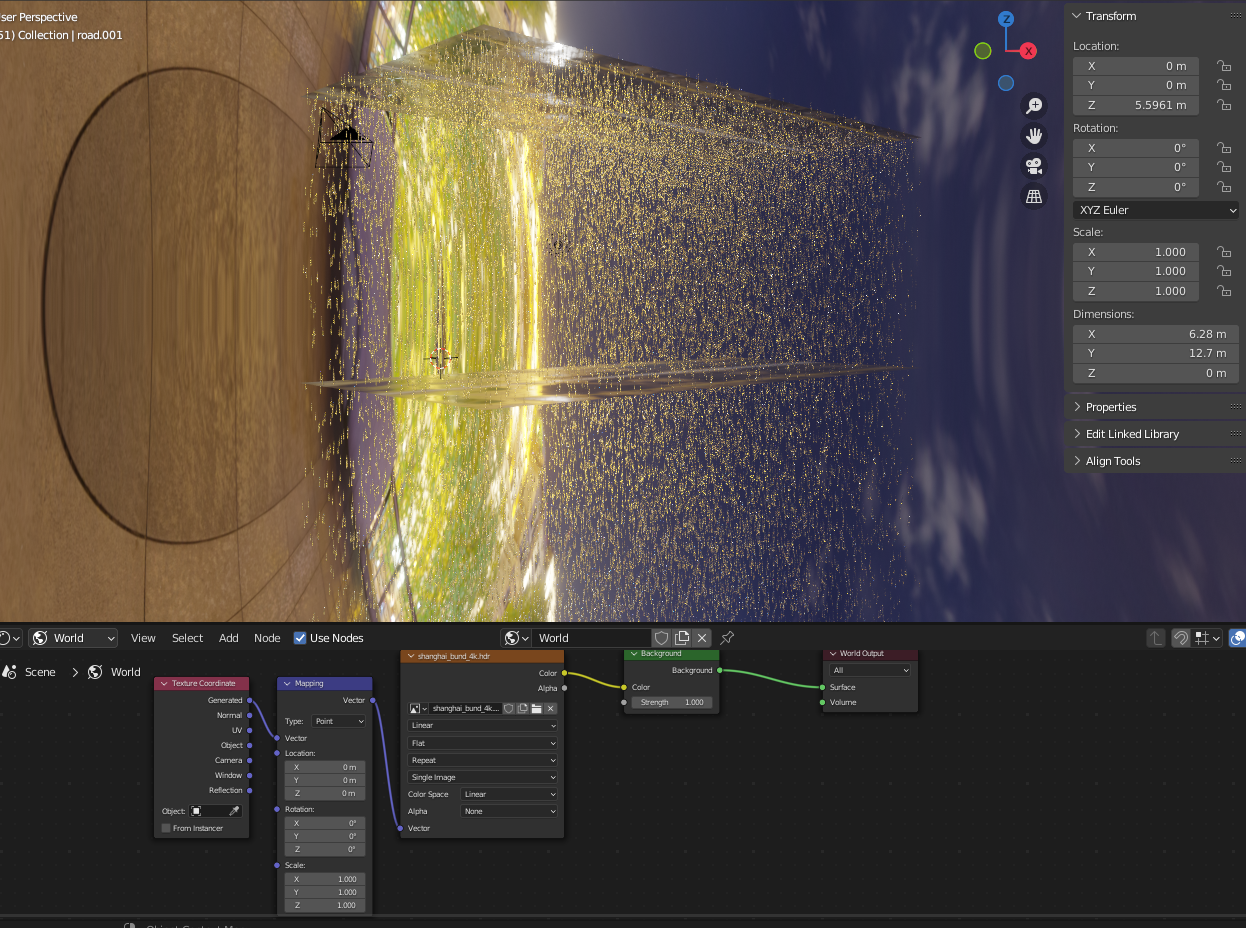This screenshot has height=928, width=1246.
Task: Click the editor type icon in node header
Action: (x=9, y=638)
